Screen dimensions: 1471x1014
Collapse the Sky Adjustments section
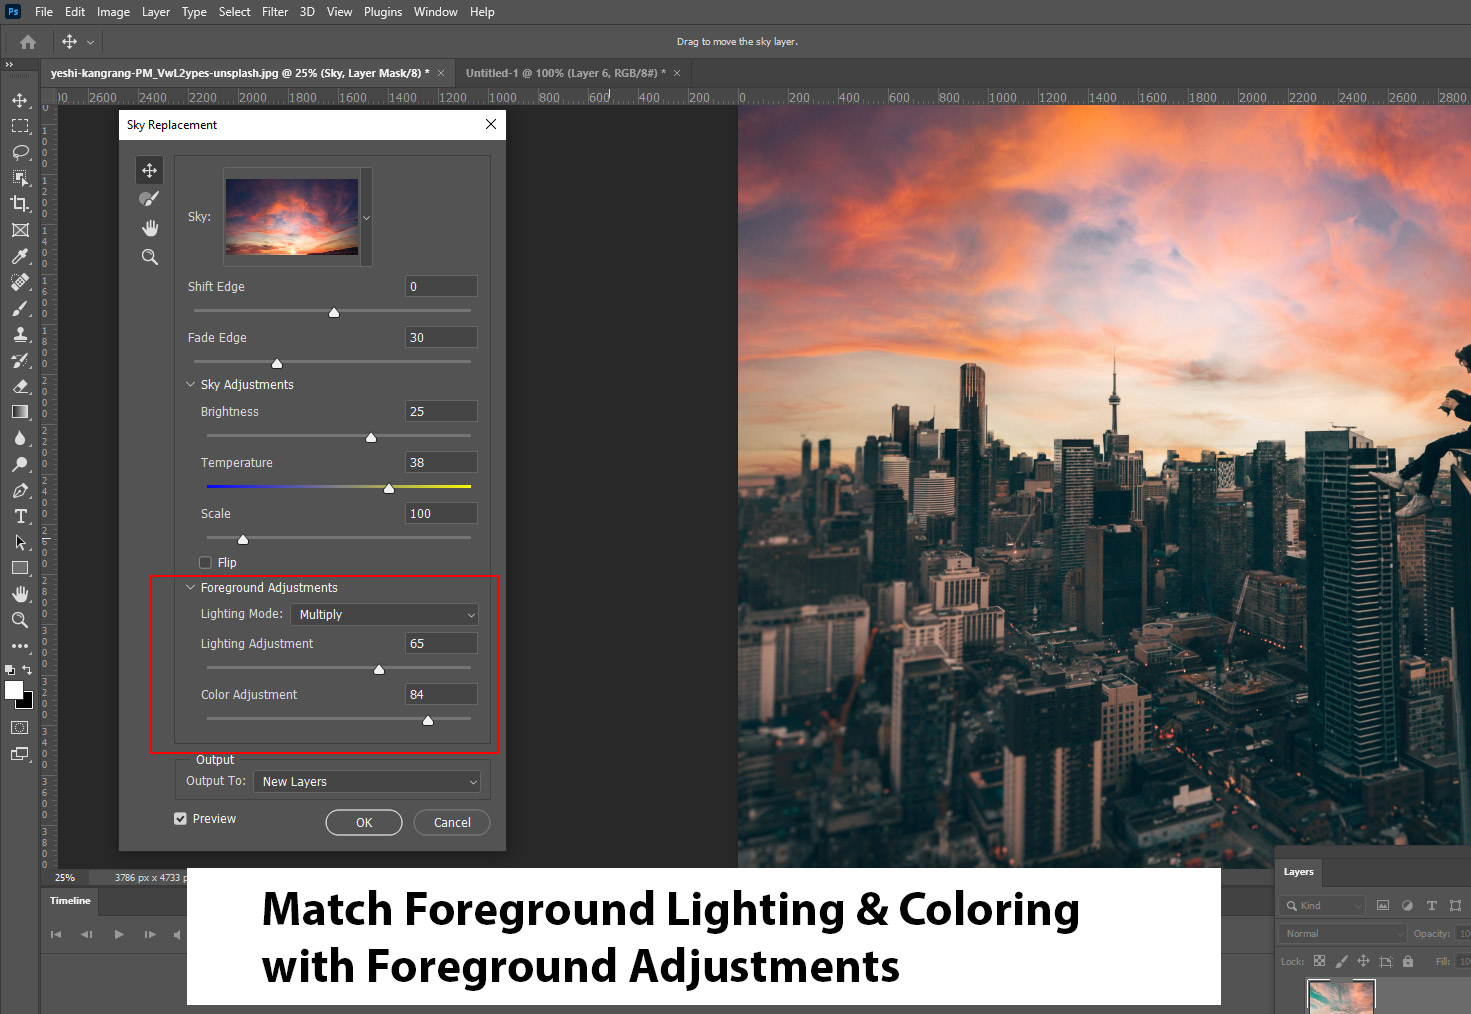191,385
